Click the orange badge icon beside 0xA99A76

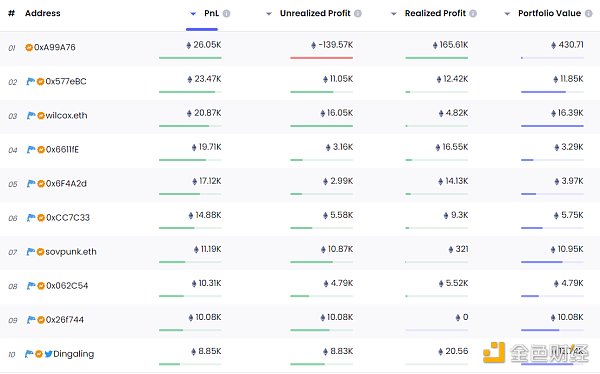pos(29,47)
